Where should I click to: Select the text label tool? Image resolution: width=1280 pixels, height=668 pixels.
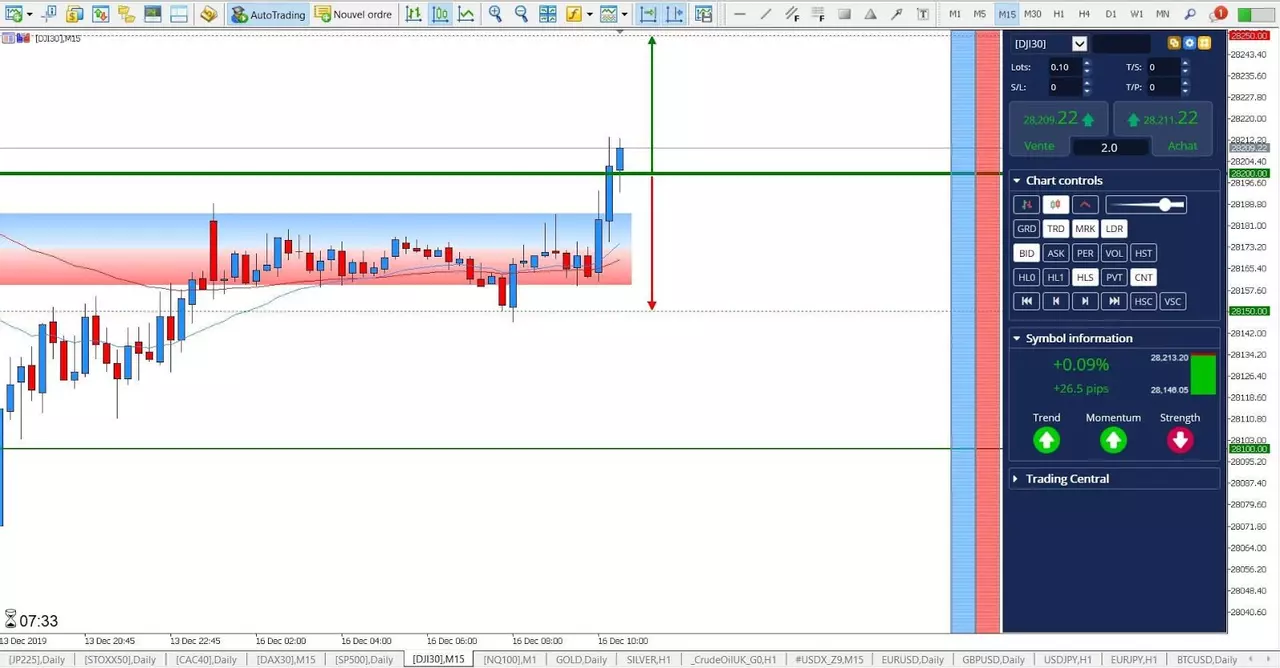[x=922, y=15]
